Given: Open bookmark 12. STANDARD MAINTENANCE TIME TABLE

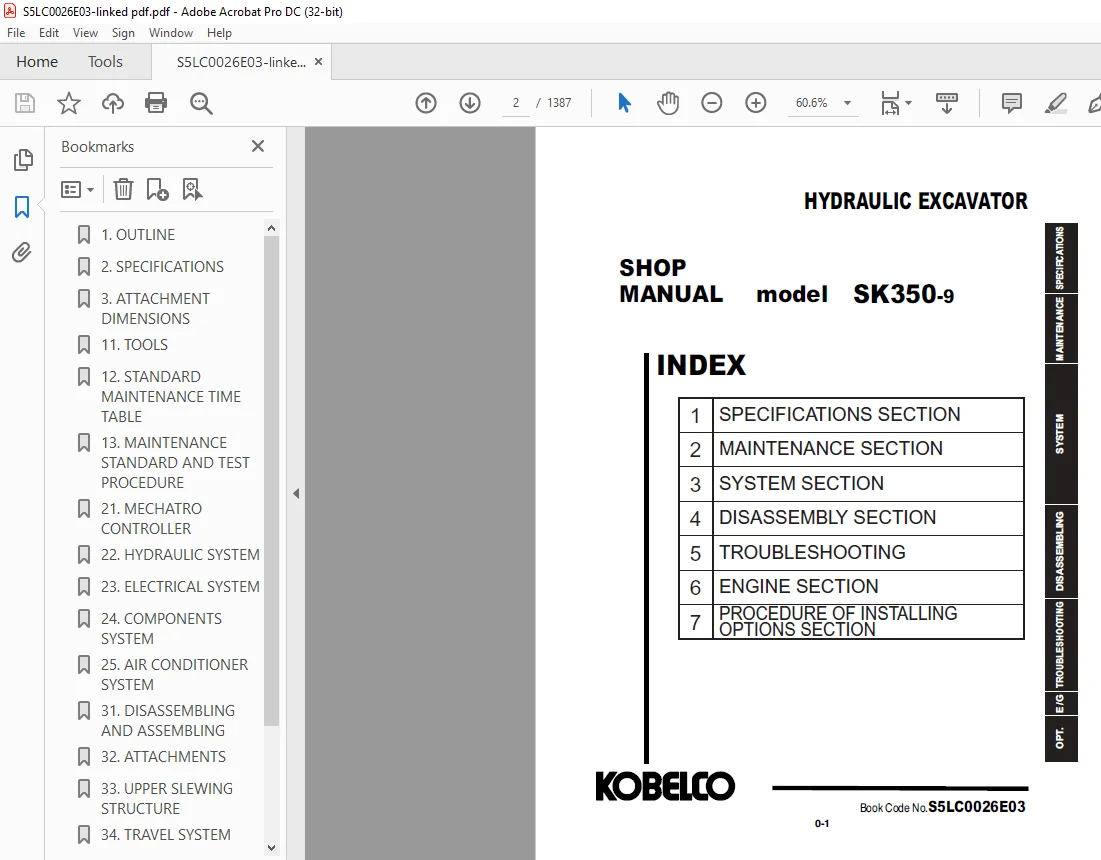Looking at the screenshot, I should (x=171, y=397).
